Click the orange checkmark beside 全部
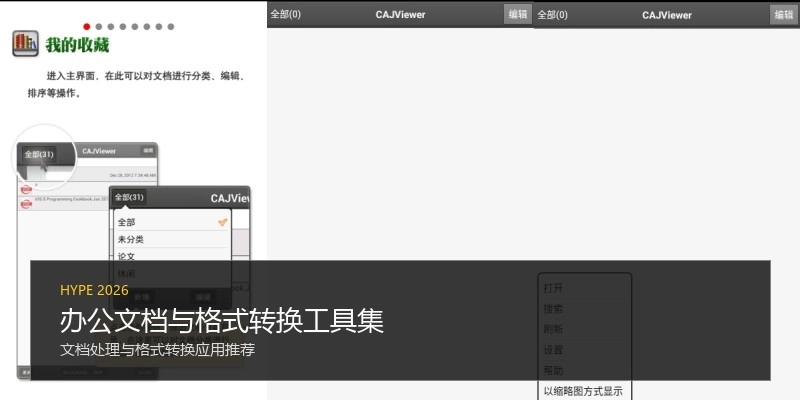The height and width of the screenshot is (400, 800). click(x=222, y=222)
